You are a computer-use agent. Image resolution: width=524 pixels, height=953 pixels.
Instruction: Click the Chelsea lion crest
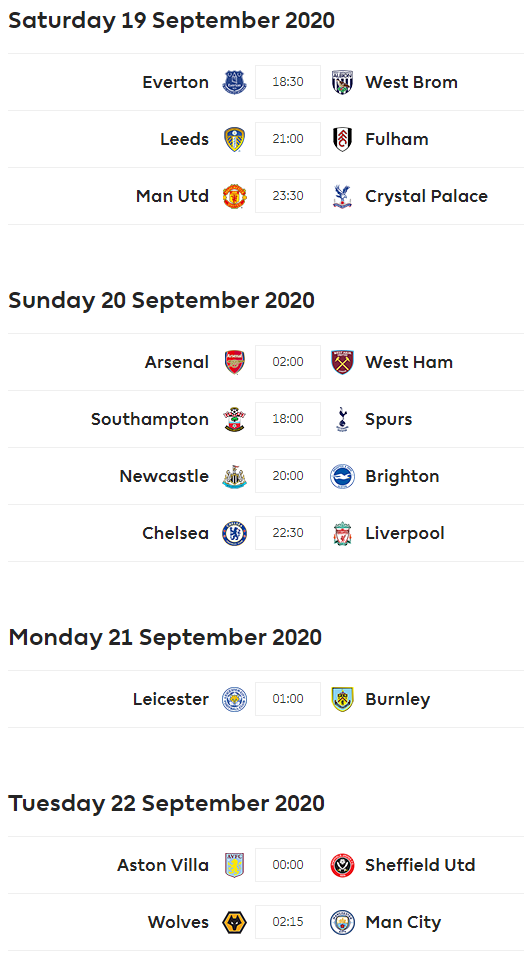[x=234, y=534]
